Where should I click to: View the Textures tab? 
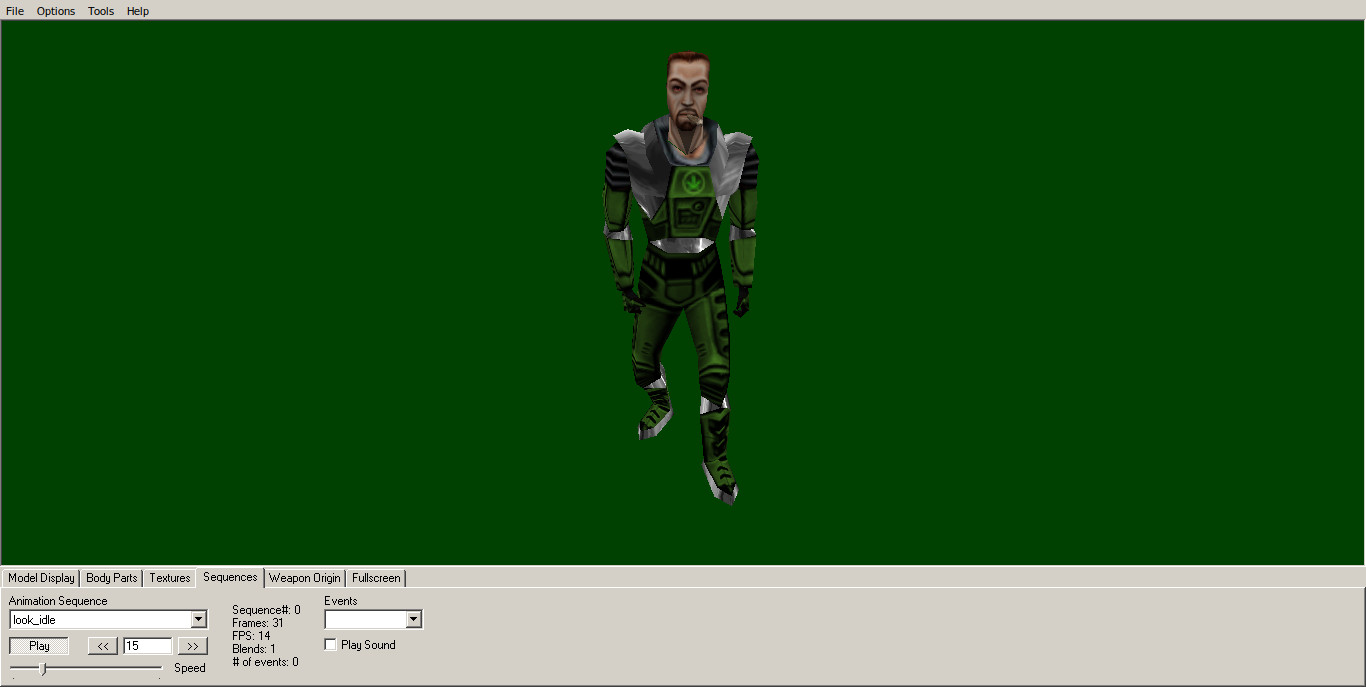[169, 578]
